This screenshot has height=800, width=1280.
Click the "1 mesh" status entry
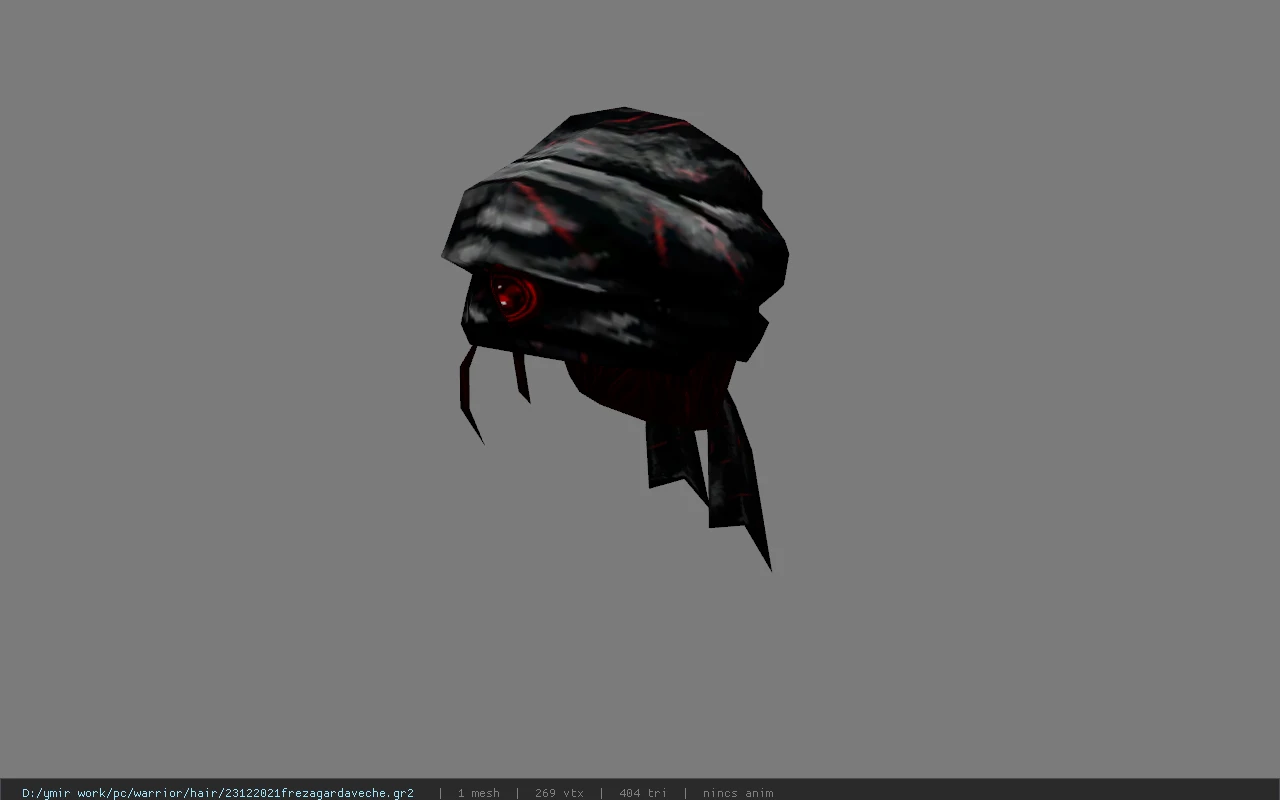478,793
